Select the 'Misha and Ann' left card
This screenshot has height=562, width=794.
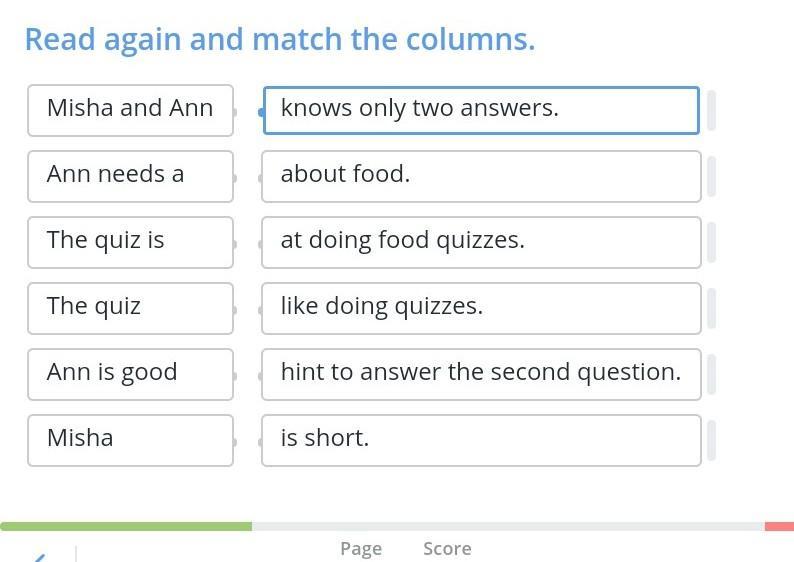(x=130, y=109)
